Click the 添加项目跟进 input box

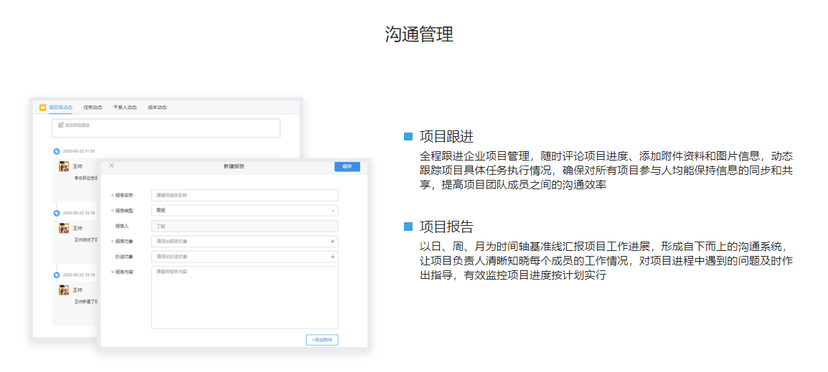[x=166, y=128]
